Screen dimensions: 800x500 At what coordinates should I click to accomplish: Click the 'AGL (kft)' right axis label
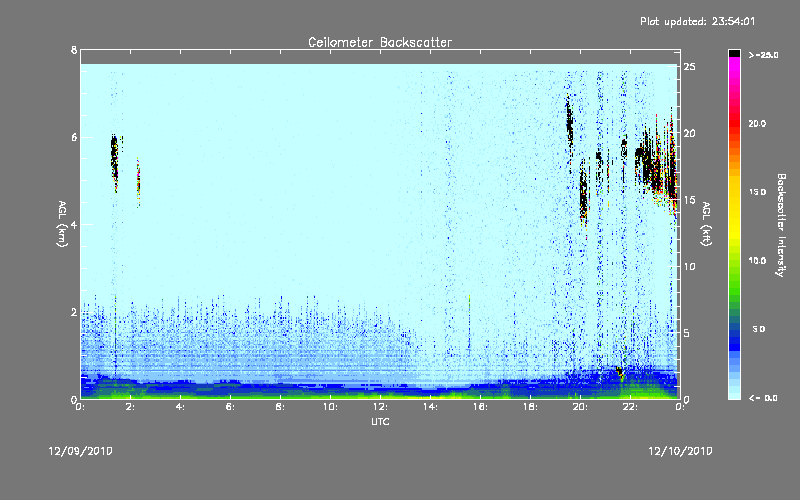[706, 224]
